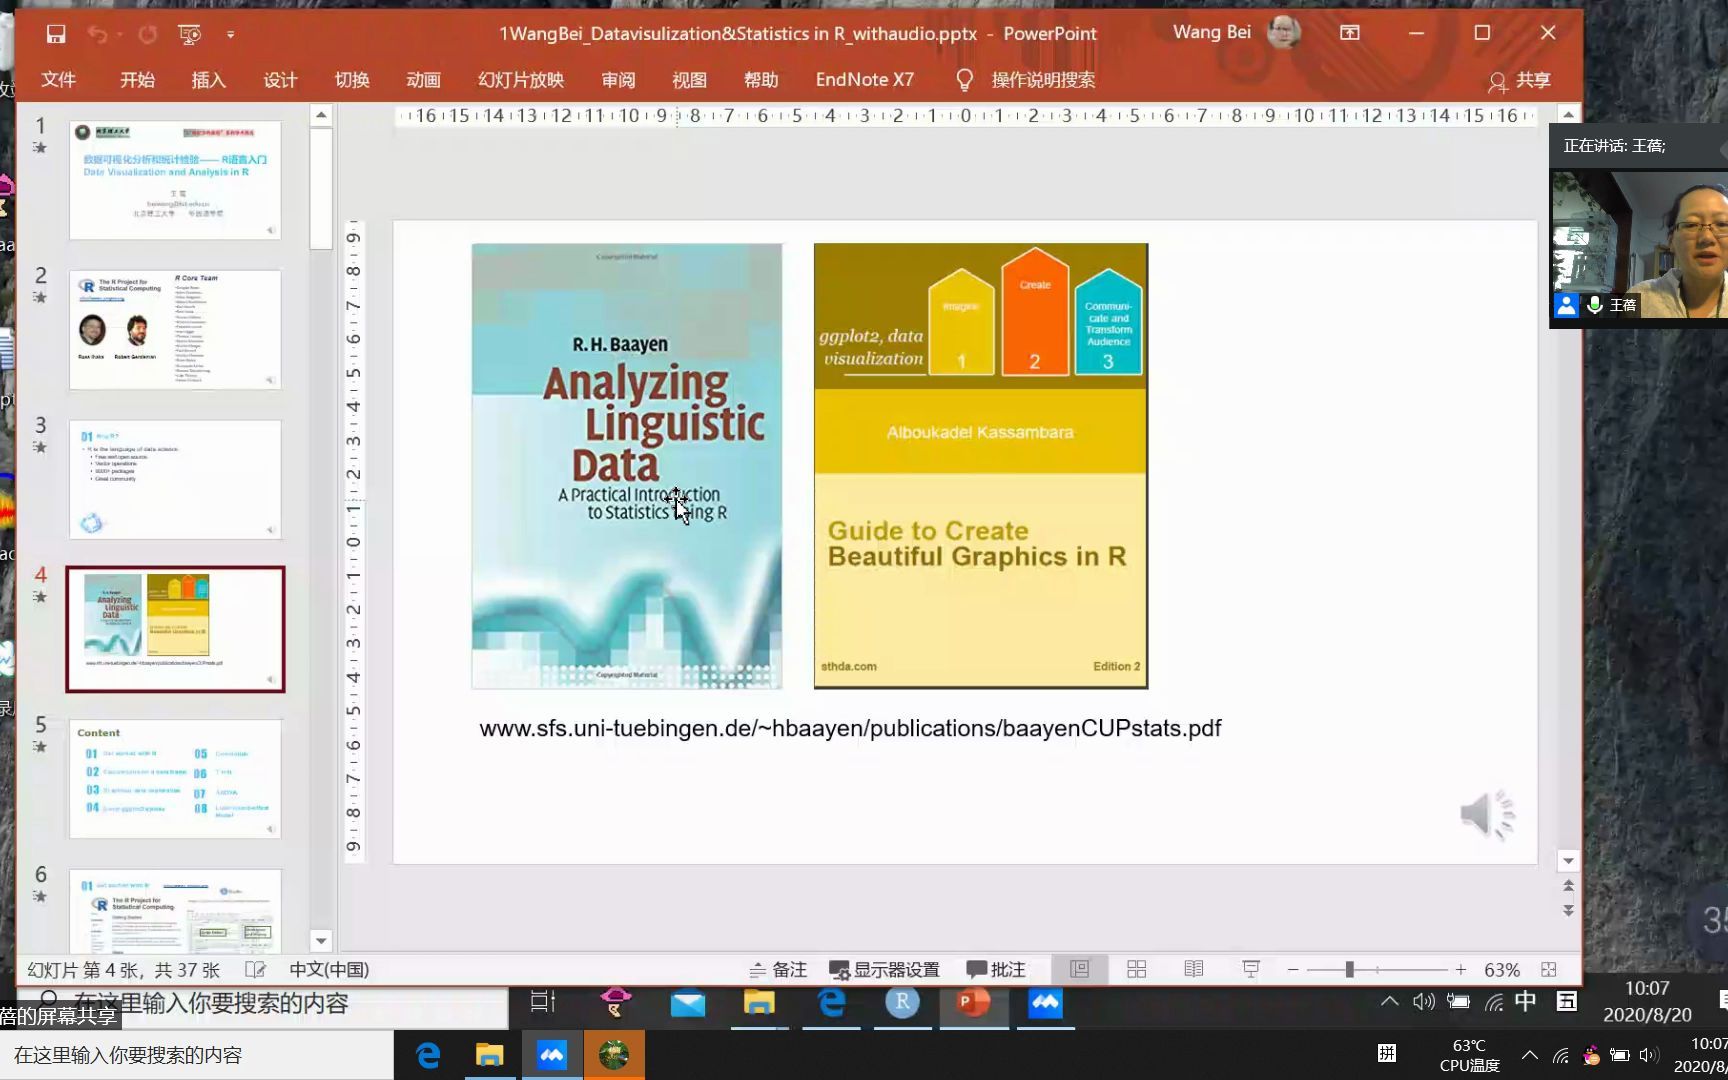Open the 设计 ribbon tab
This screenshot has width=1728, height=1080.
tap(280, 80)
